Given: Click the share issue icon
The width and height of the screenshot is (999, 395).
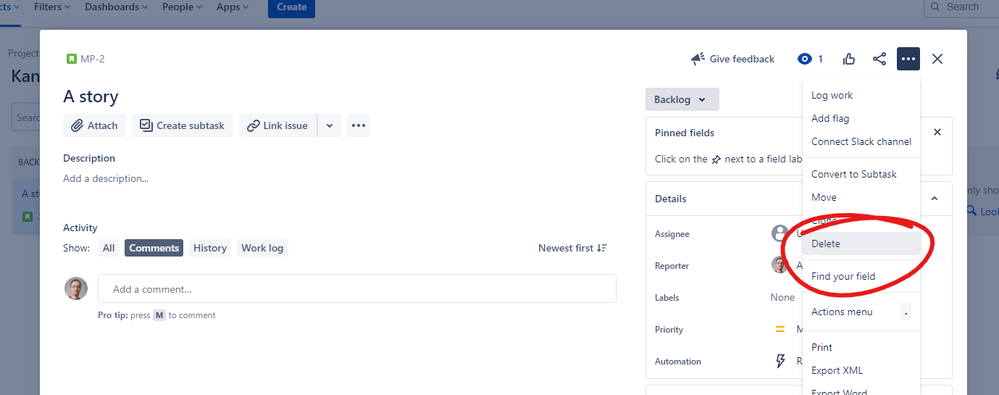Looking at the screenshot, I should coord(879,59).
